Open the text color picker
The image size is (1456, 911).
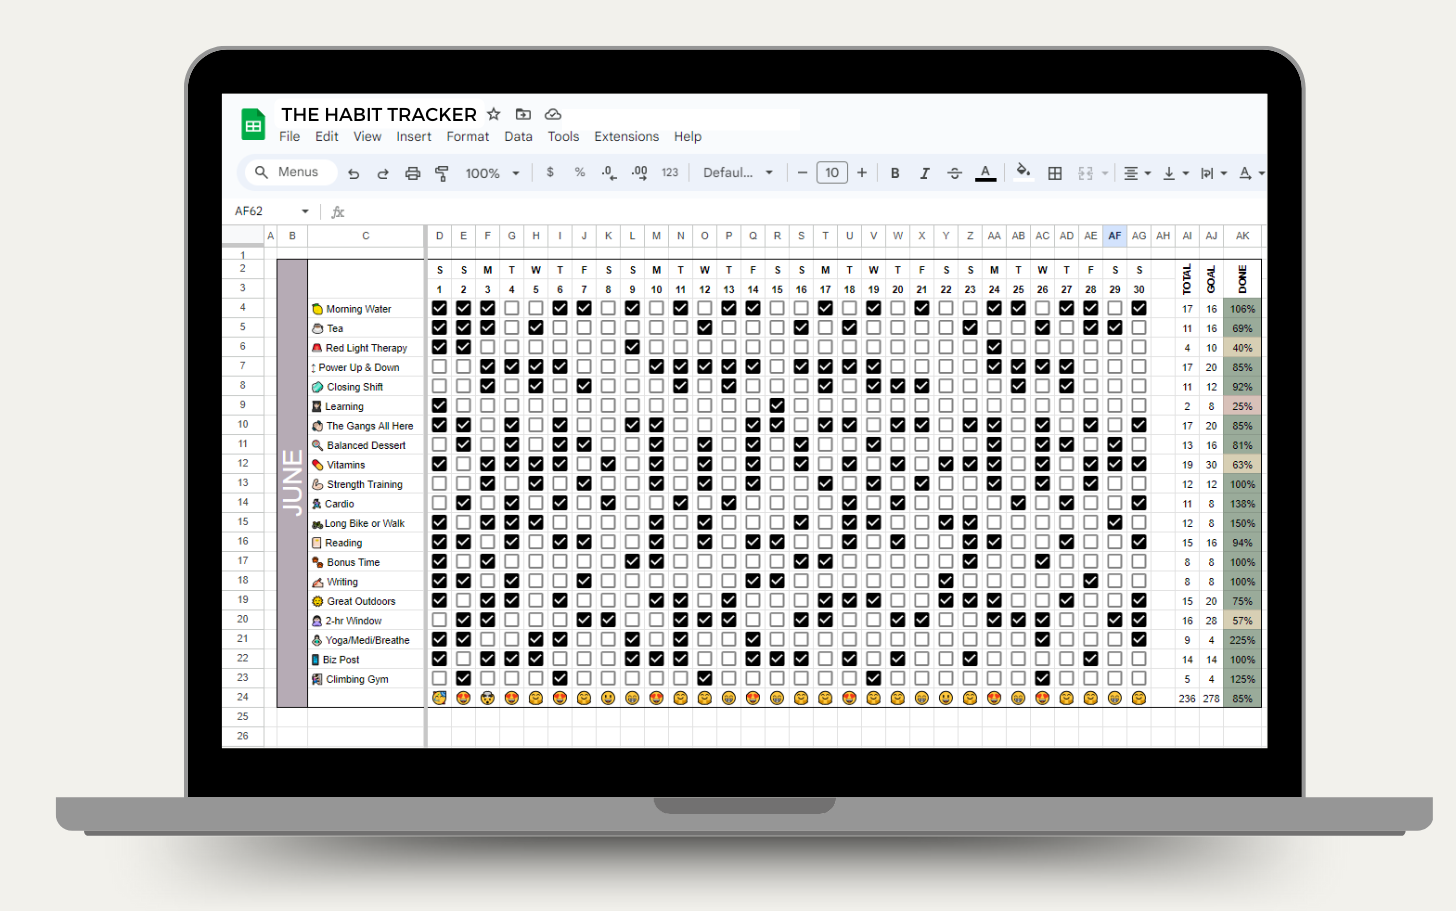(x=985, y=173)
